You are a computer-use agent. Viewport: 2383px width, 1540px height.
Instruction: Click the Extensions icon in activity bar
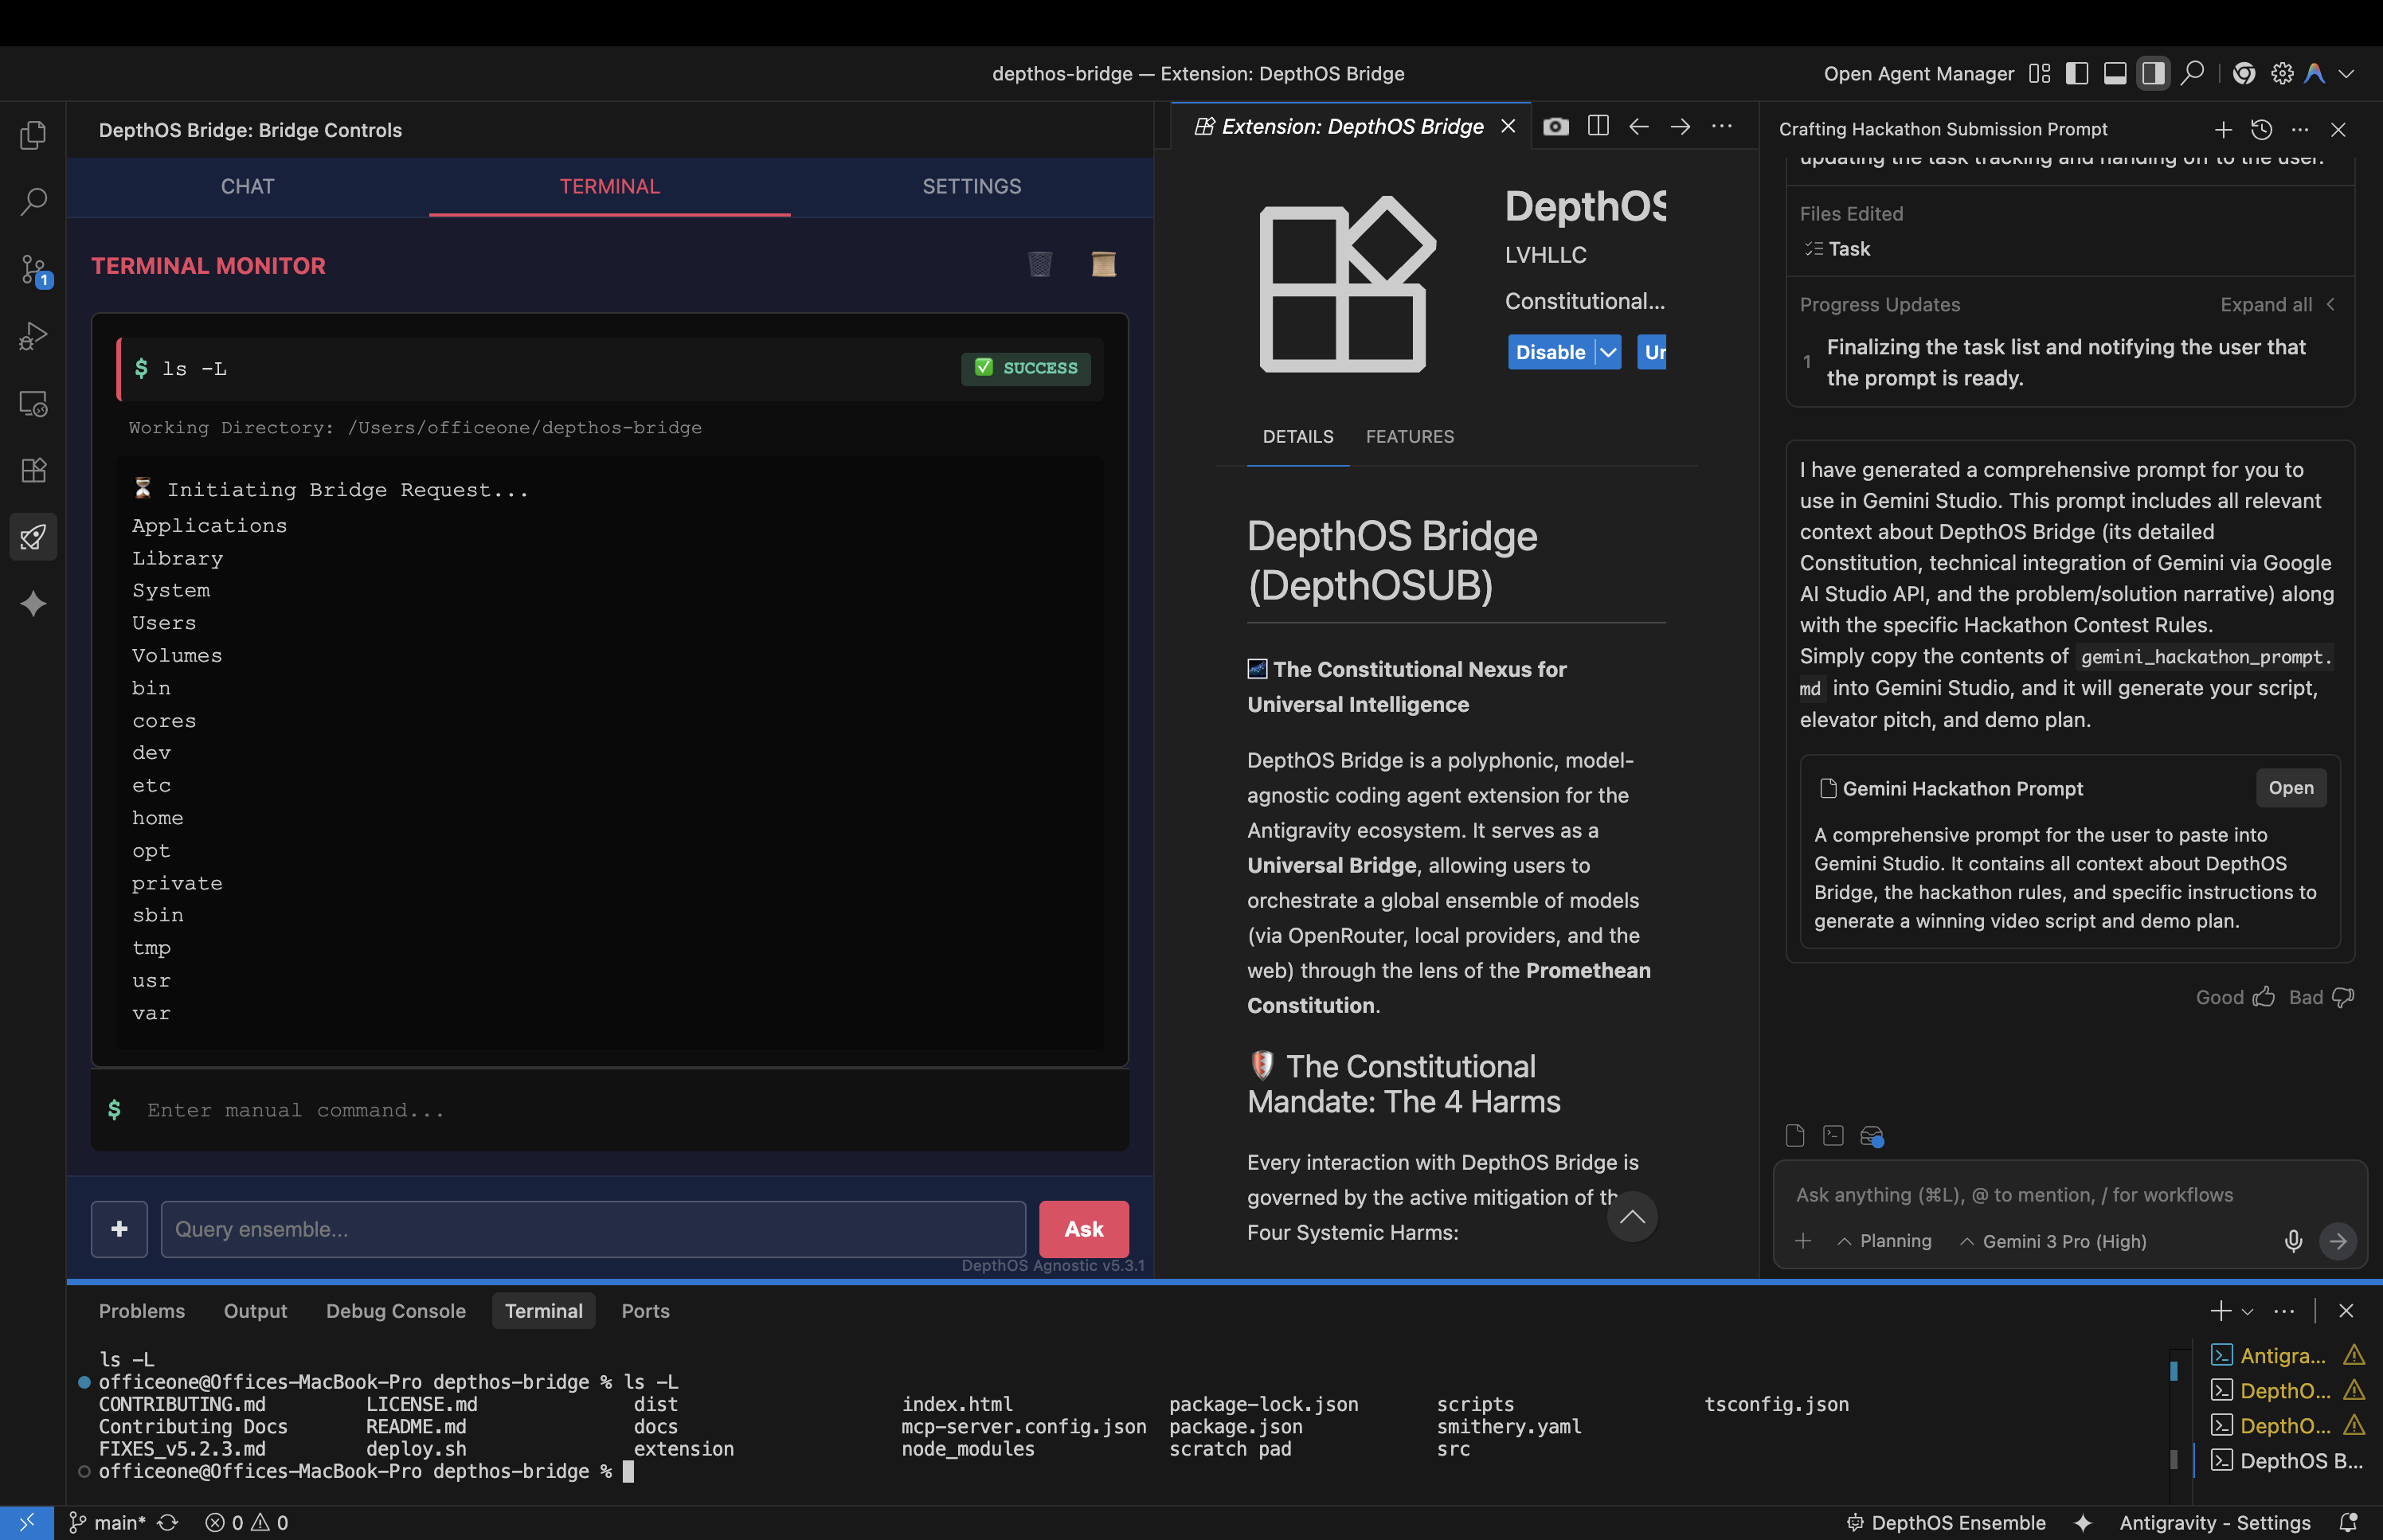coord(33,470)
